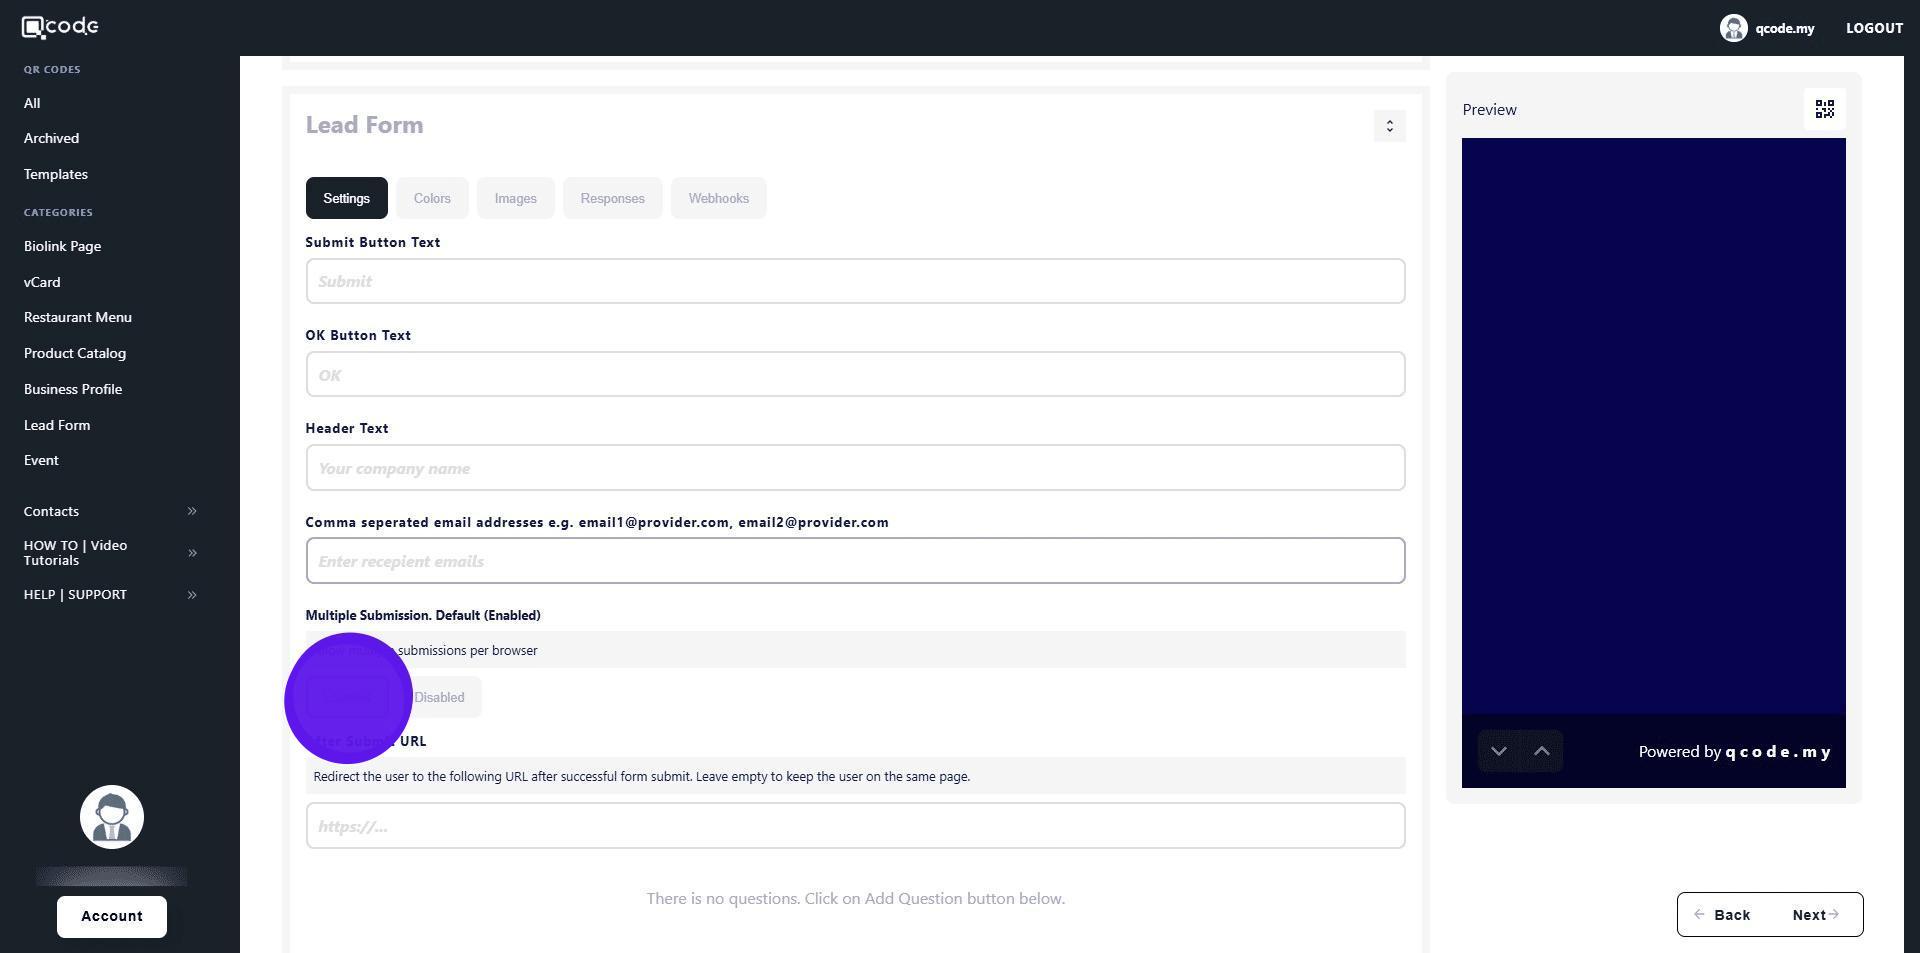Open the Account button
This screenshot has height=953, width=1920.
point(112,916)
